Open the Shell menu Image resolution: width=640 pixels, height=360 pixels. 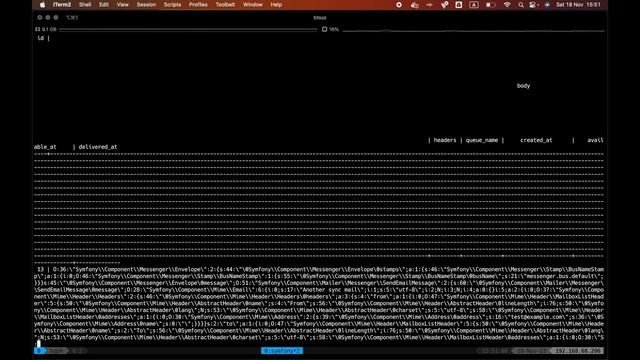point(85,5)
